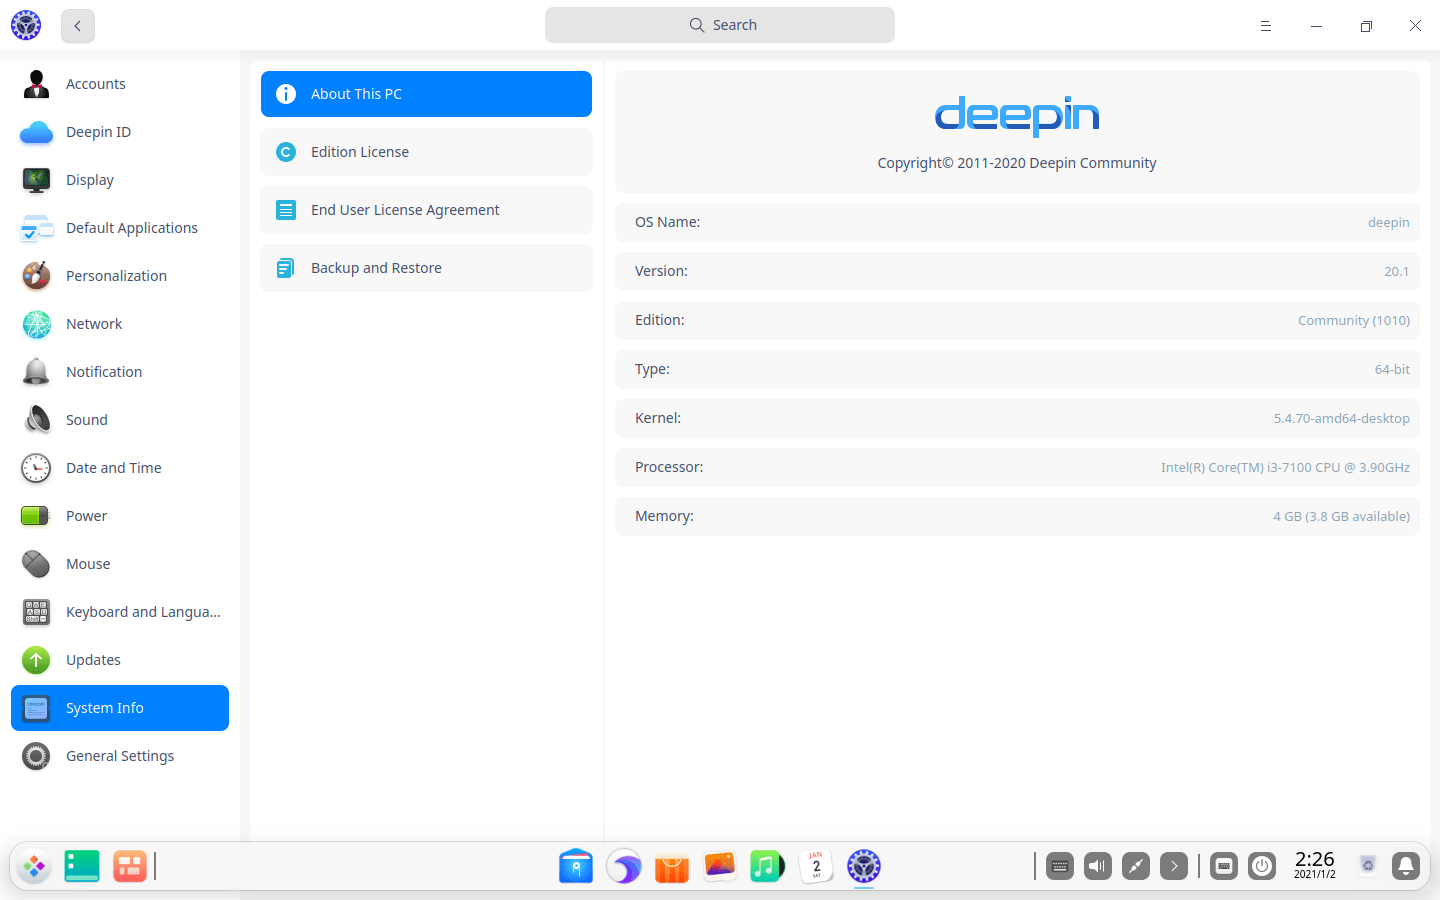Image resolution: width=1440 pixels, height=900 pixels.
Task: Open the Image Viewer from the dock
Action: click(718, 866)
